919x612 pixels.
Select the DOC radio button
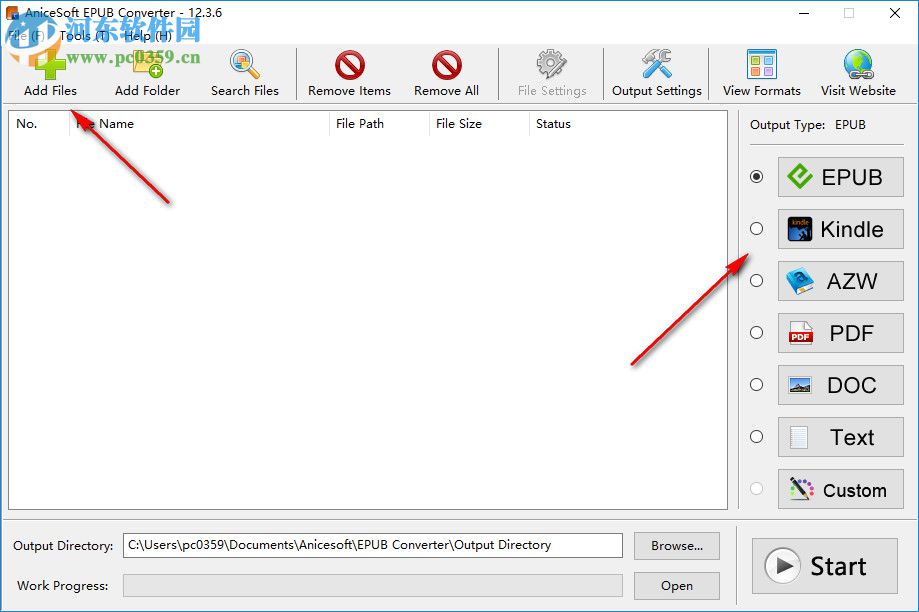(757, 385)
